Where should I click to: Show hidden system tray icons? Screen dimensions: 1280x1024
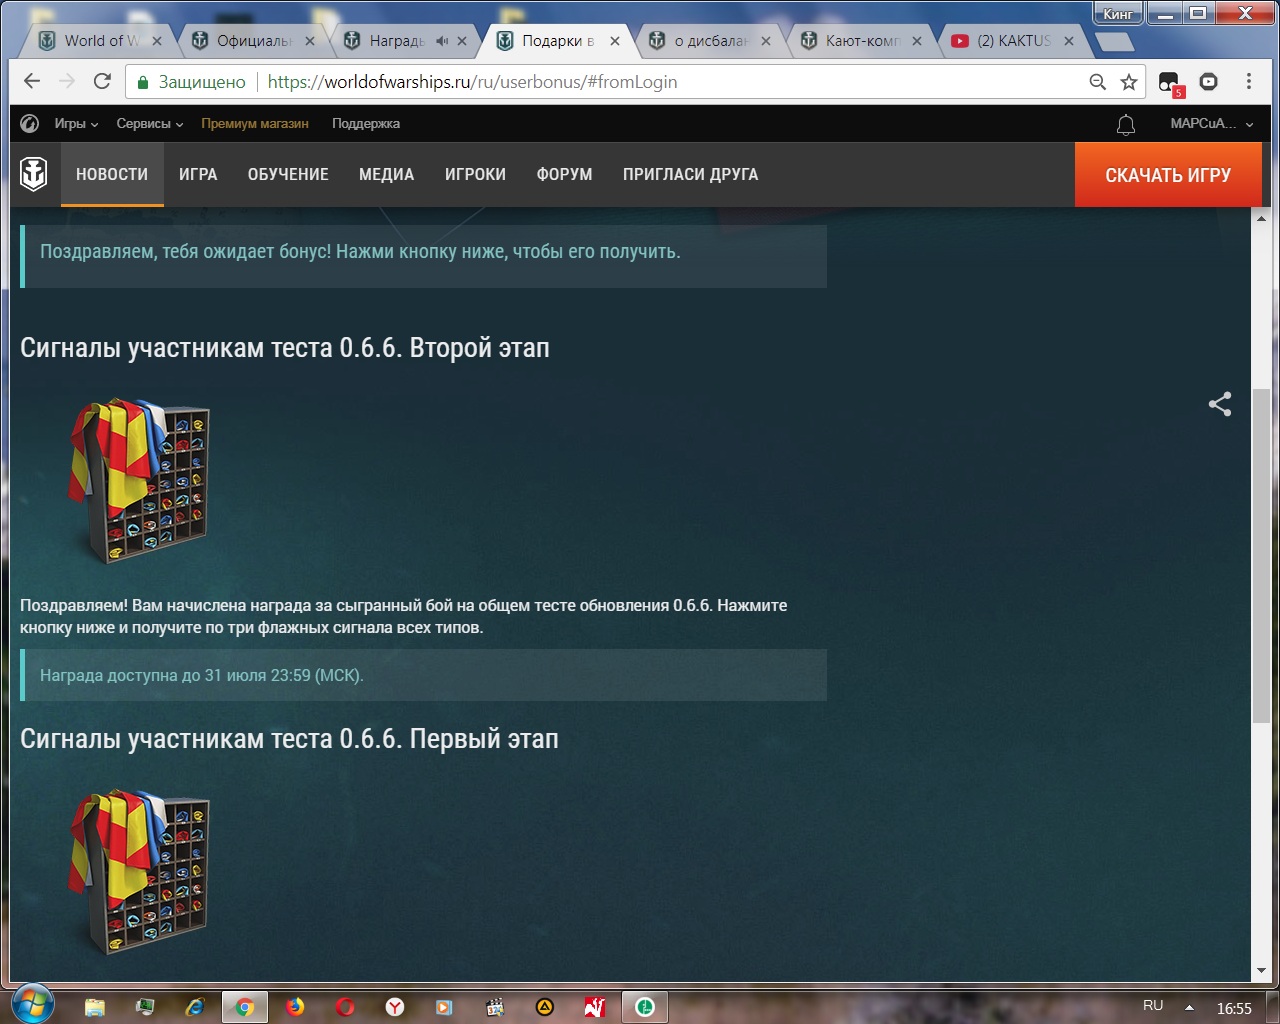(1189, 1007)
